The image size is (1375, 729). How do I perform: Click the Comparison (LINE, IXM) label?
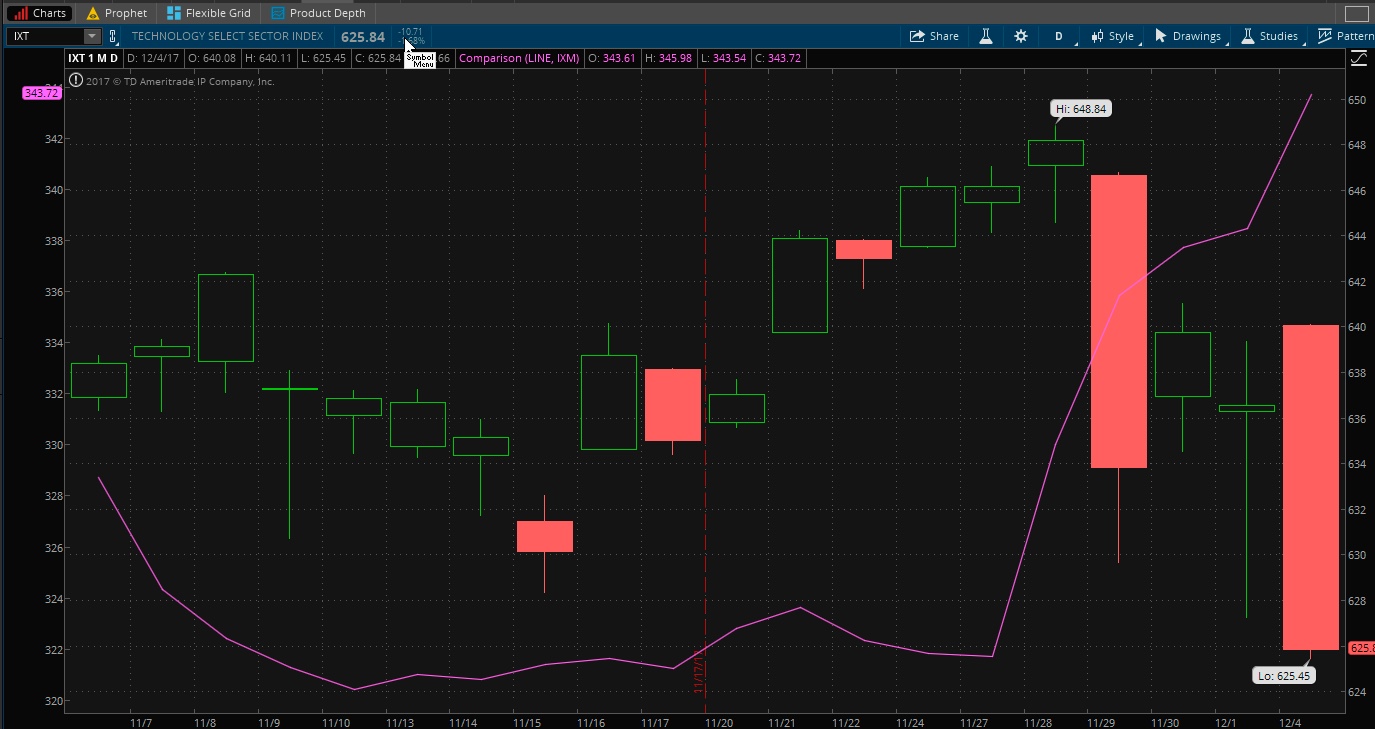[519, 58]
